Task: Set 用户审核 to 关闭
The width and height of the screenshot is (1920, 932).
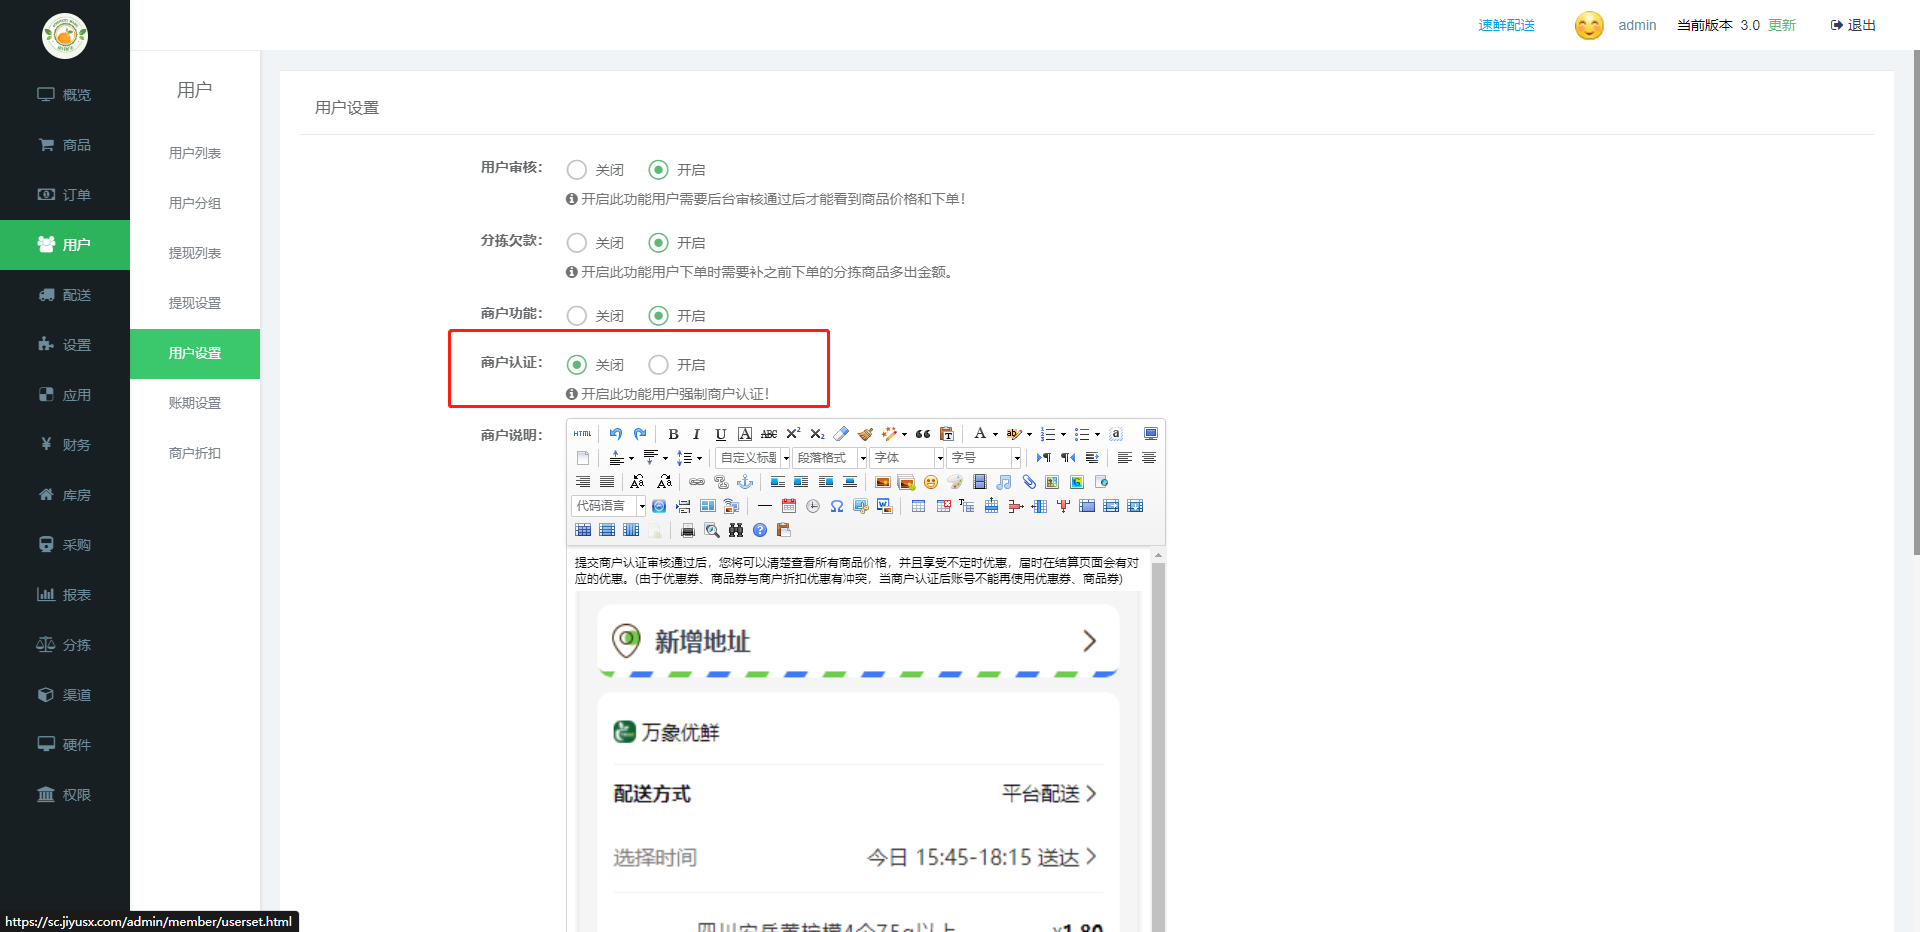Action: coord(577,170)
